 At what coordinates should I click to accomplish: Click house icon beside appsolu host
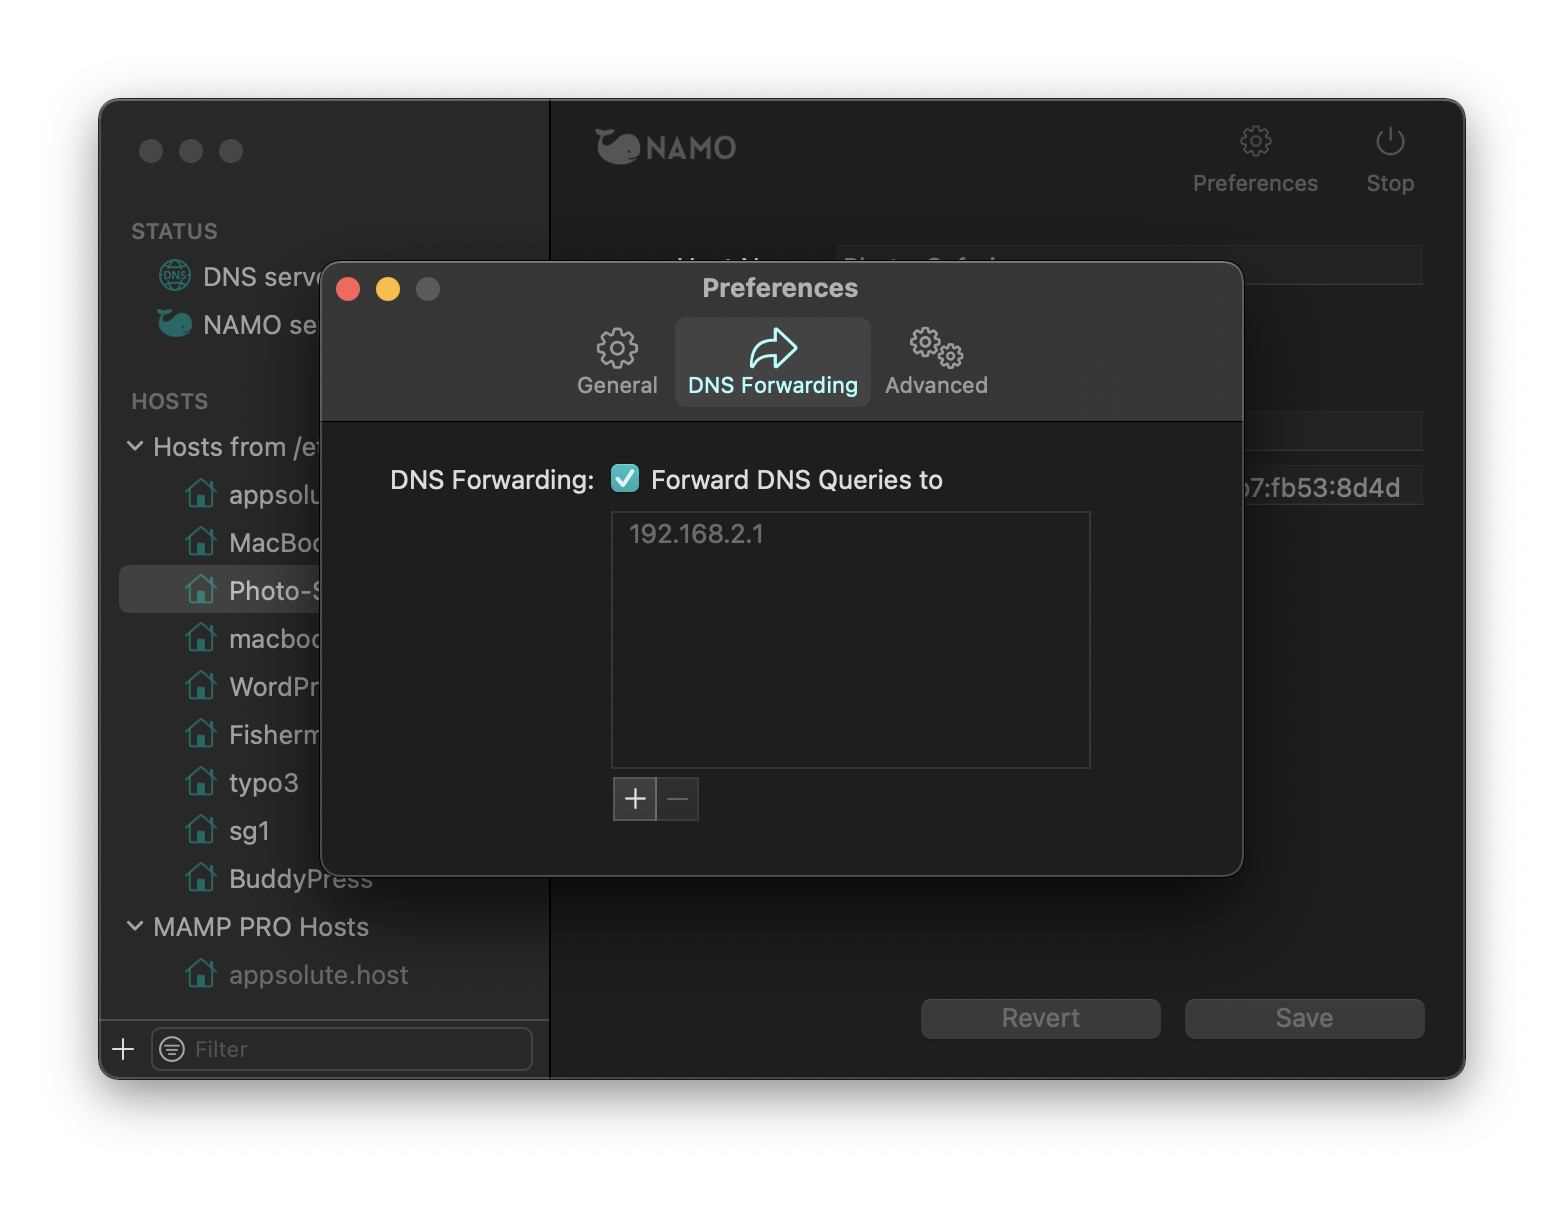coord(201,493)
